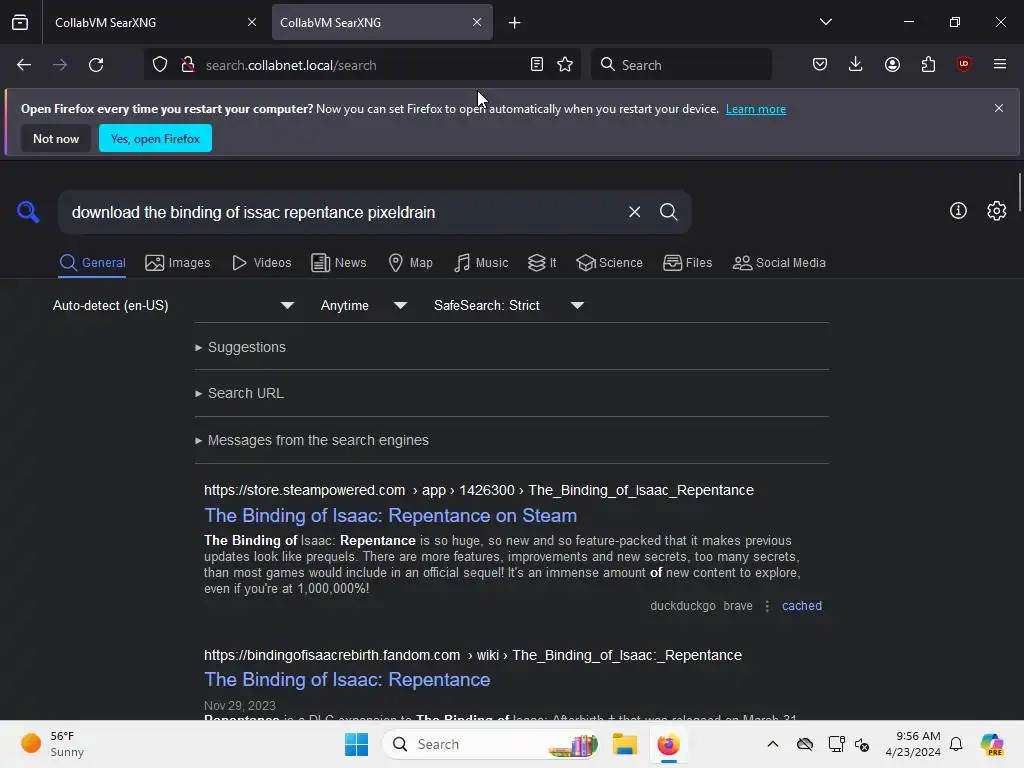Open the three-dot menu beside cached

[x=767, y=606]
